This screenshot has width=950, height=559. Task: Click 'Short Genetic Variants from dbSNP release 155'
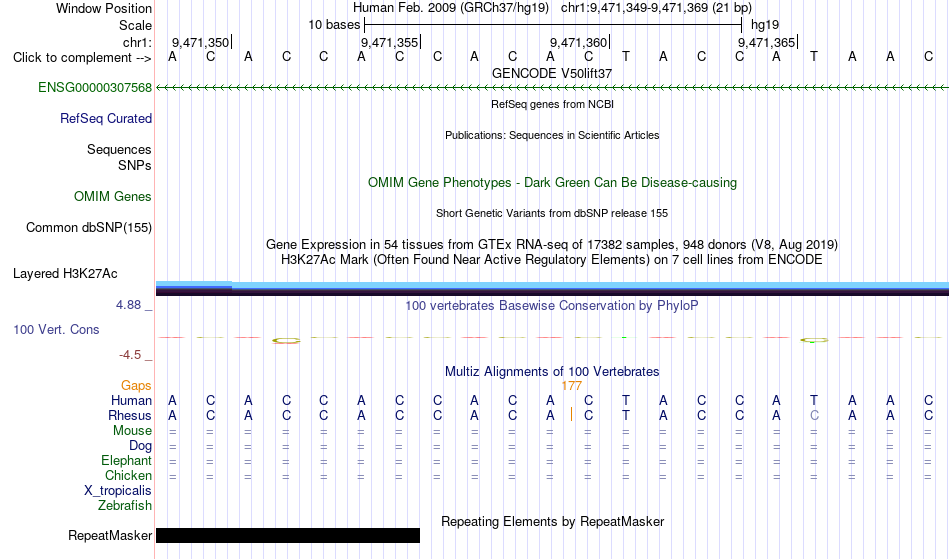click(x=552, y=213)
